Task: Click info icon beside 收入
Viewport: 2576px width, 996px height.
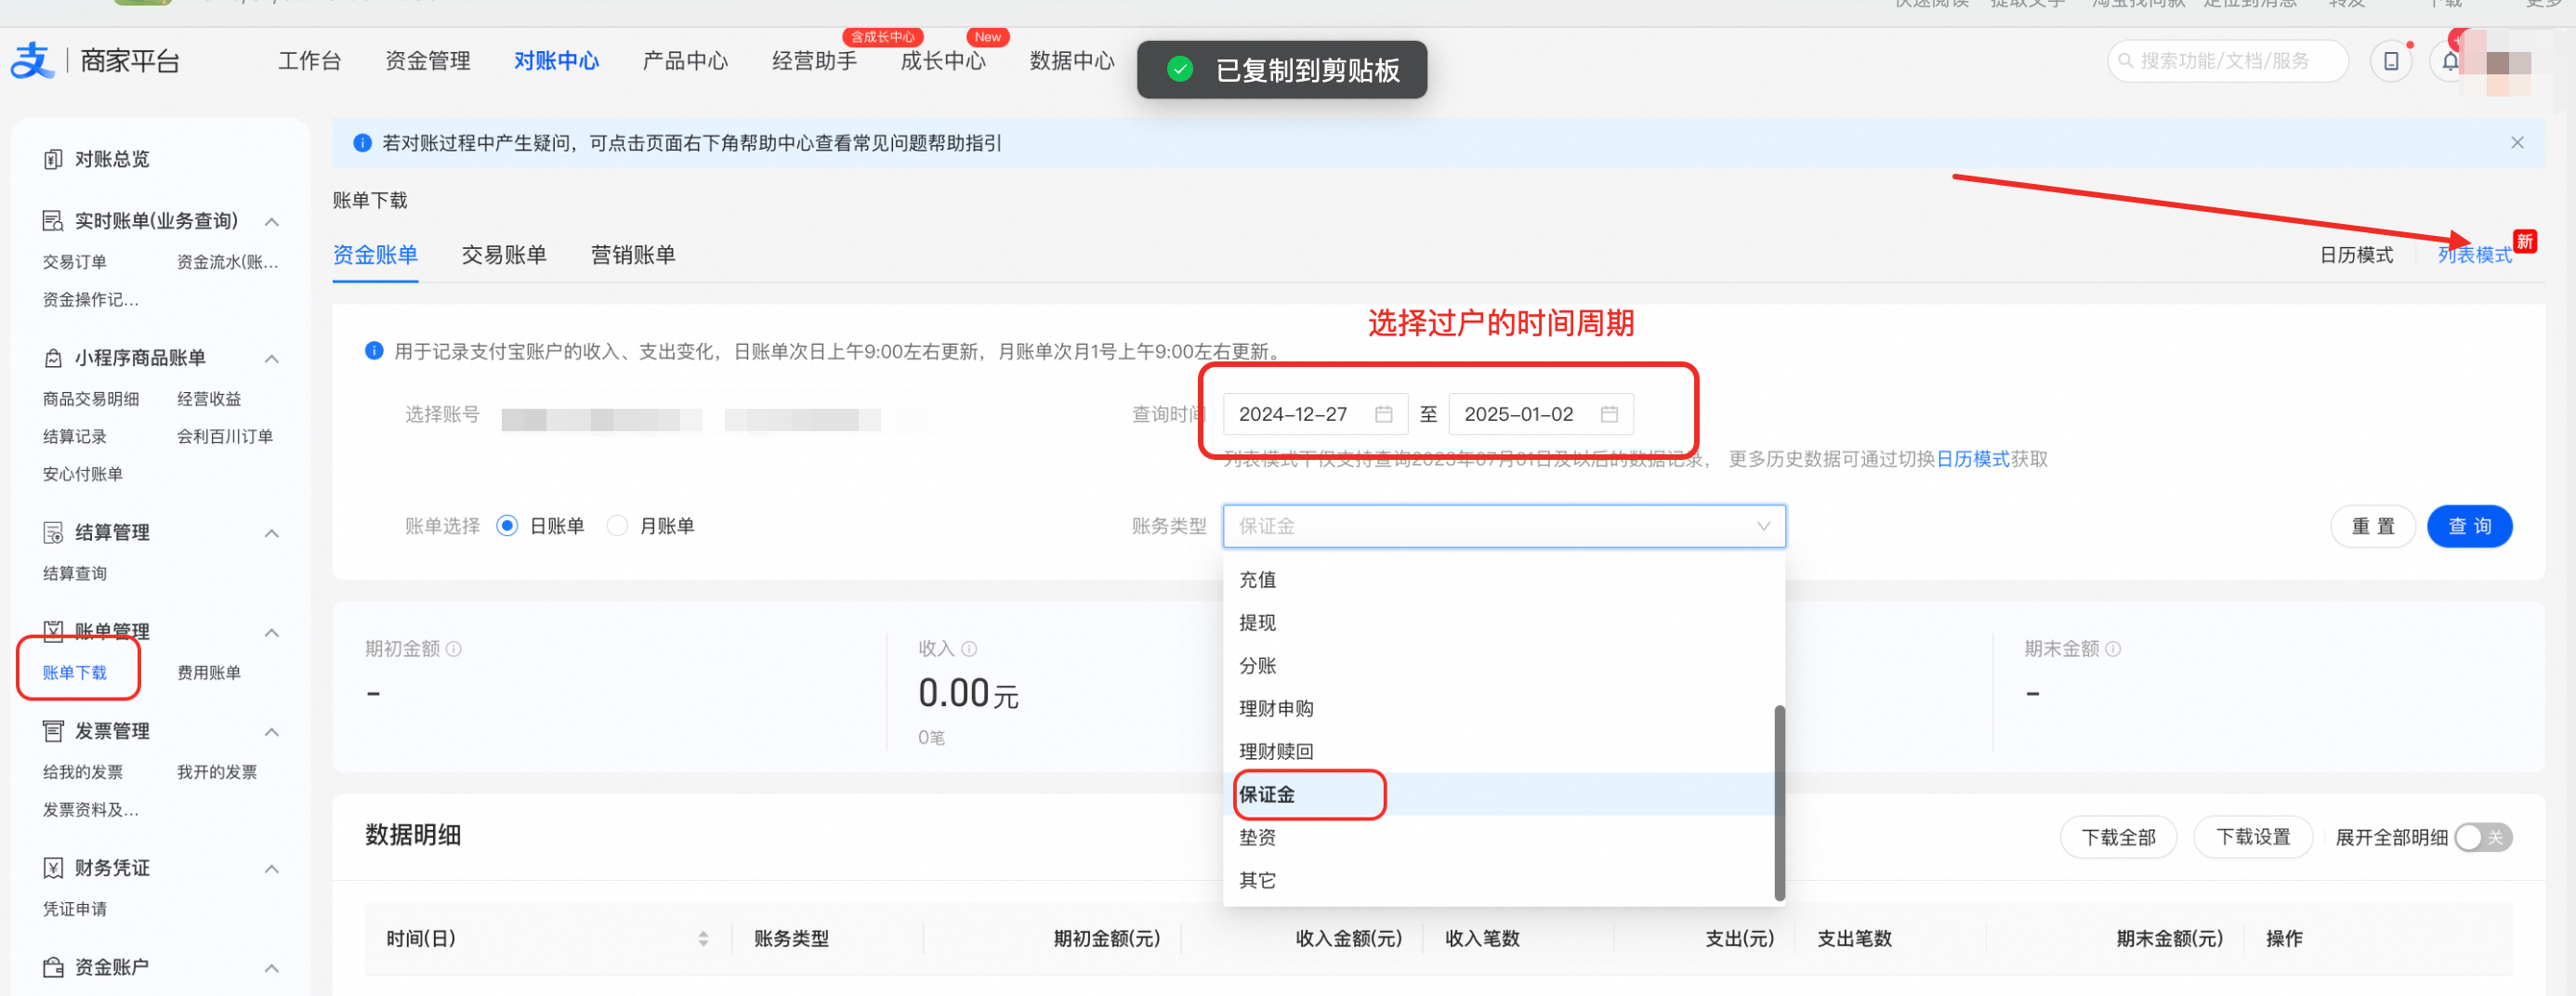Action: (x=968, y=649)
